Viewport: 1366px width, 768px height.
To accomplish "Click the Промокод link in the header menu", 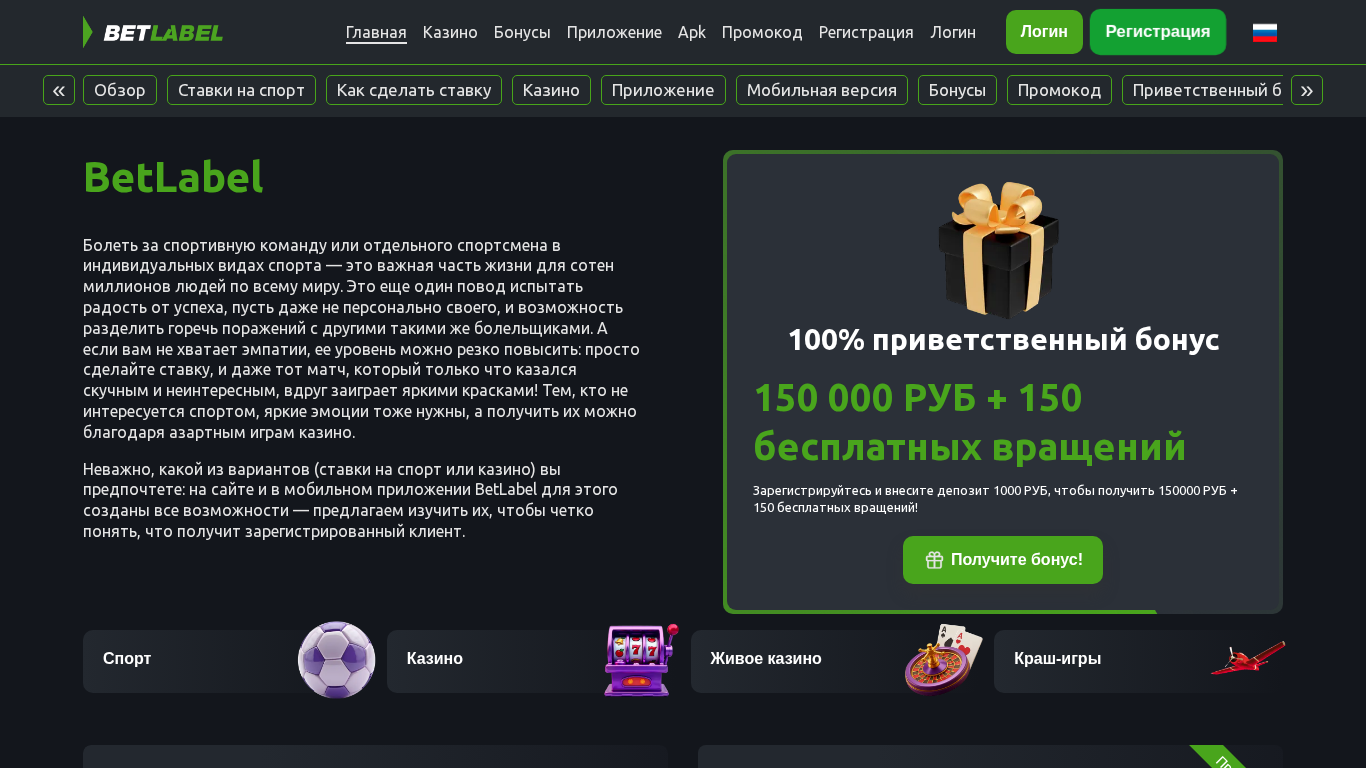I will pos(762,32).
